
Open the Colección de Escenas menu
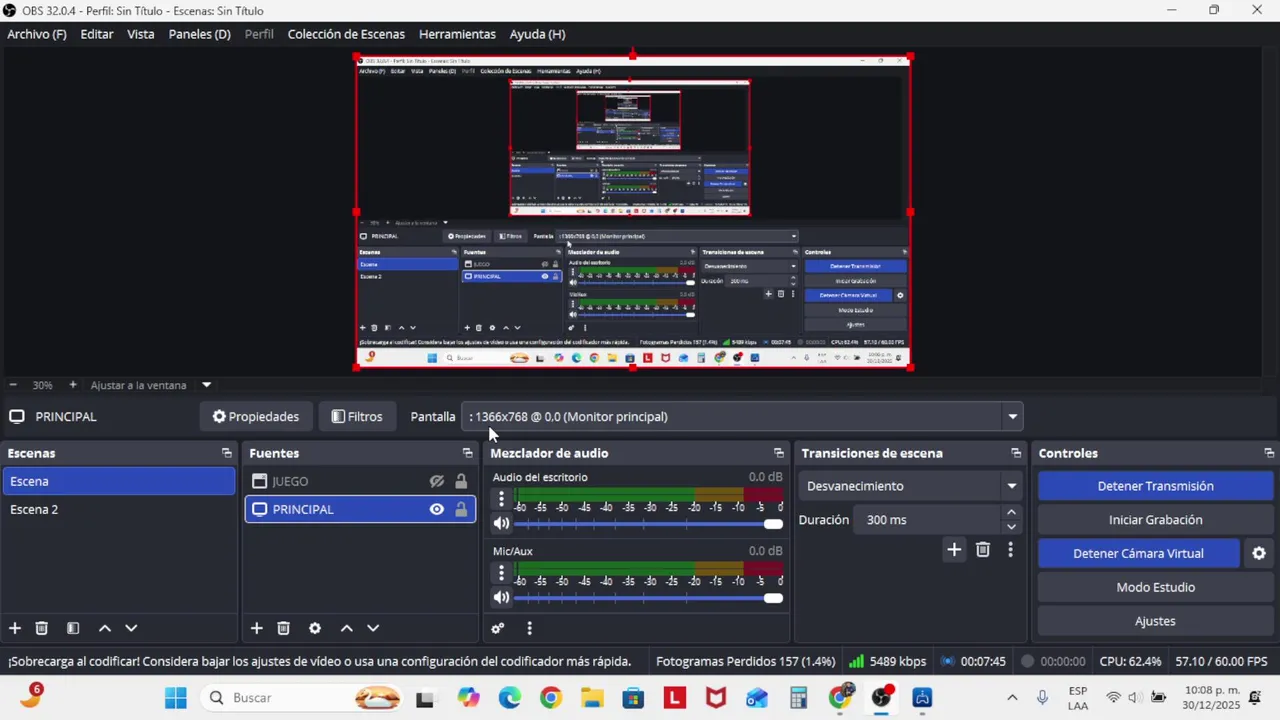(x=346, y=34)
